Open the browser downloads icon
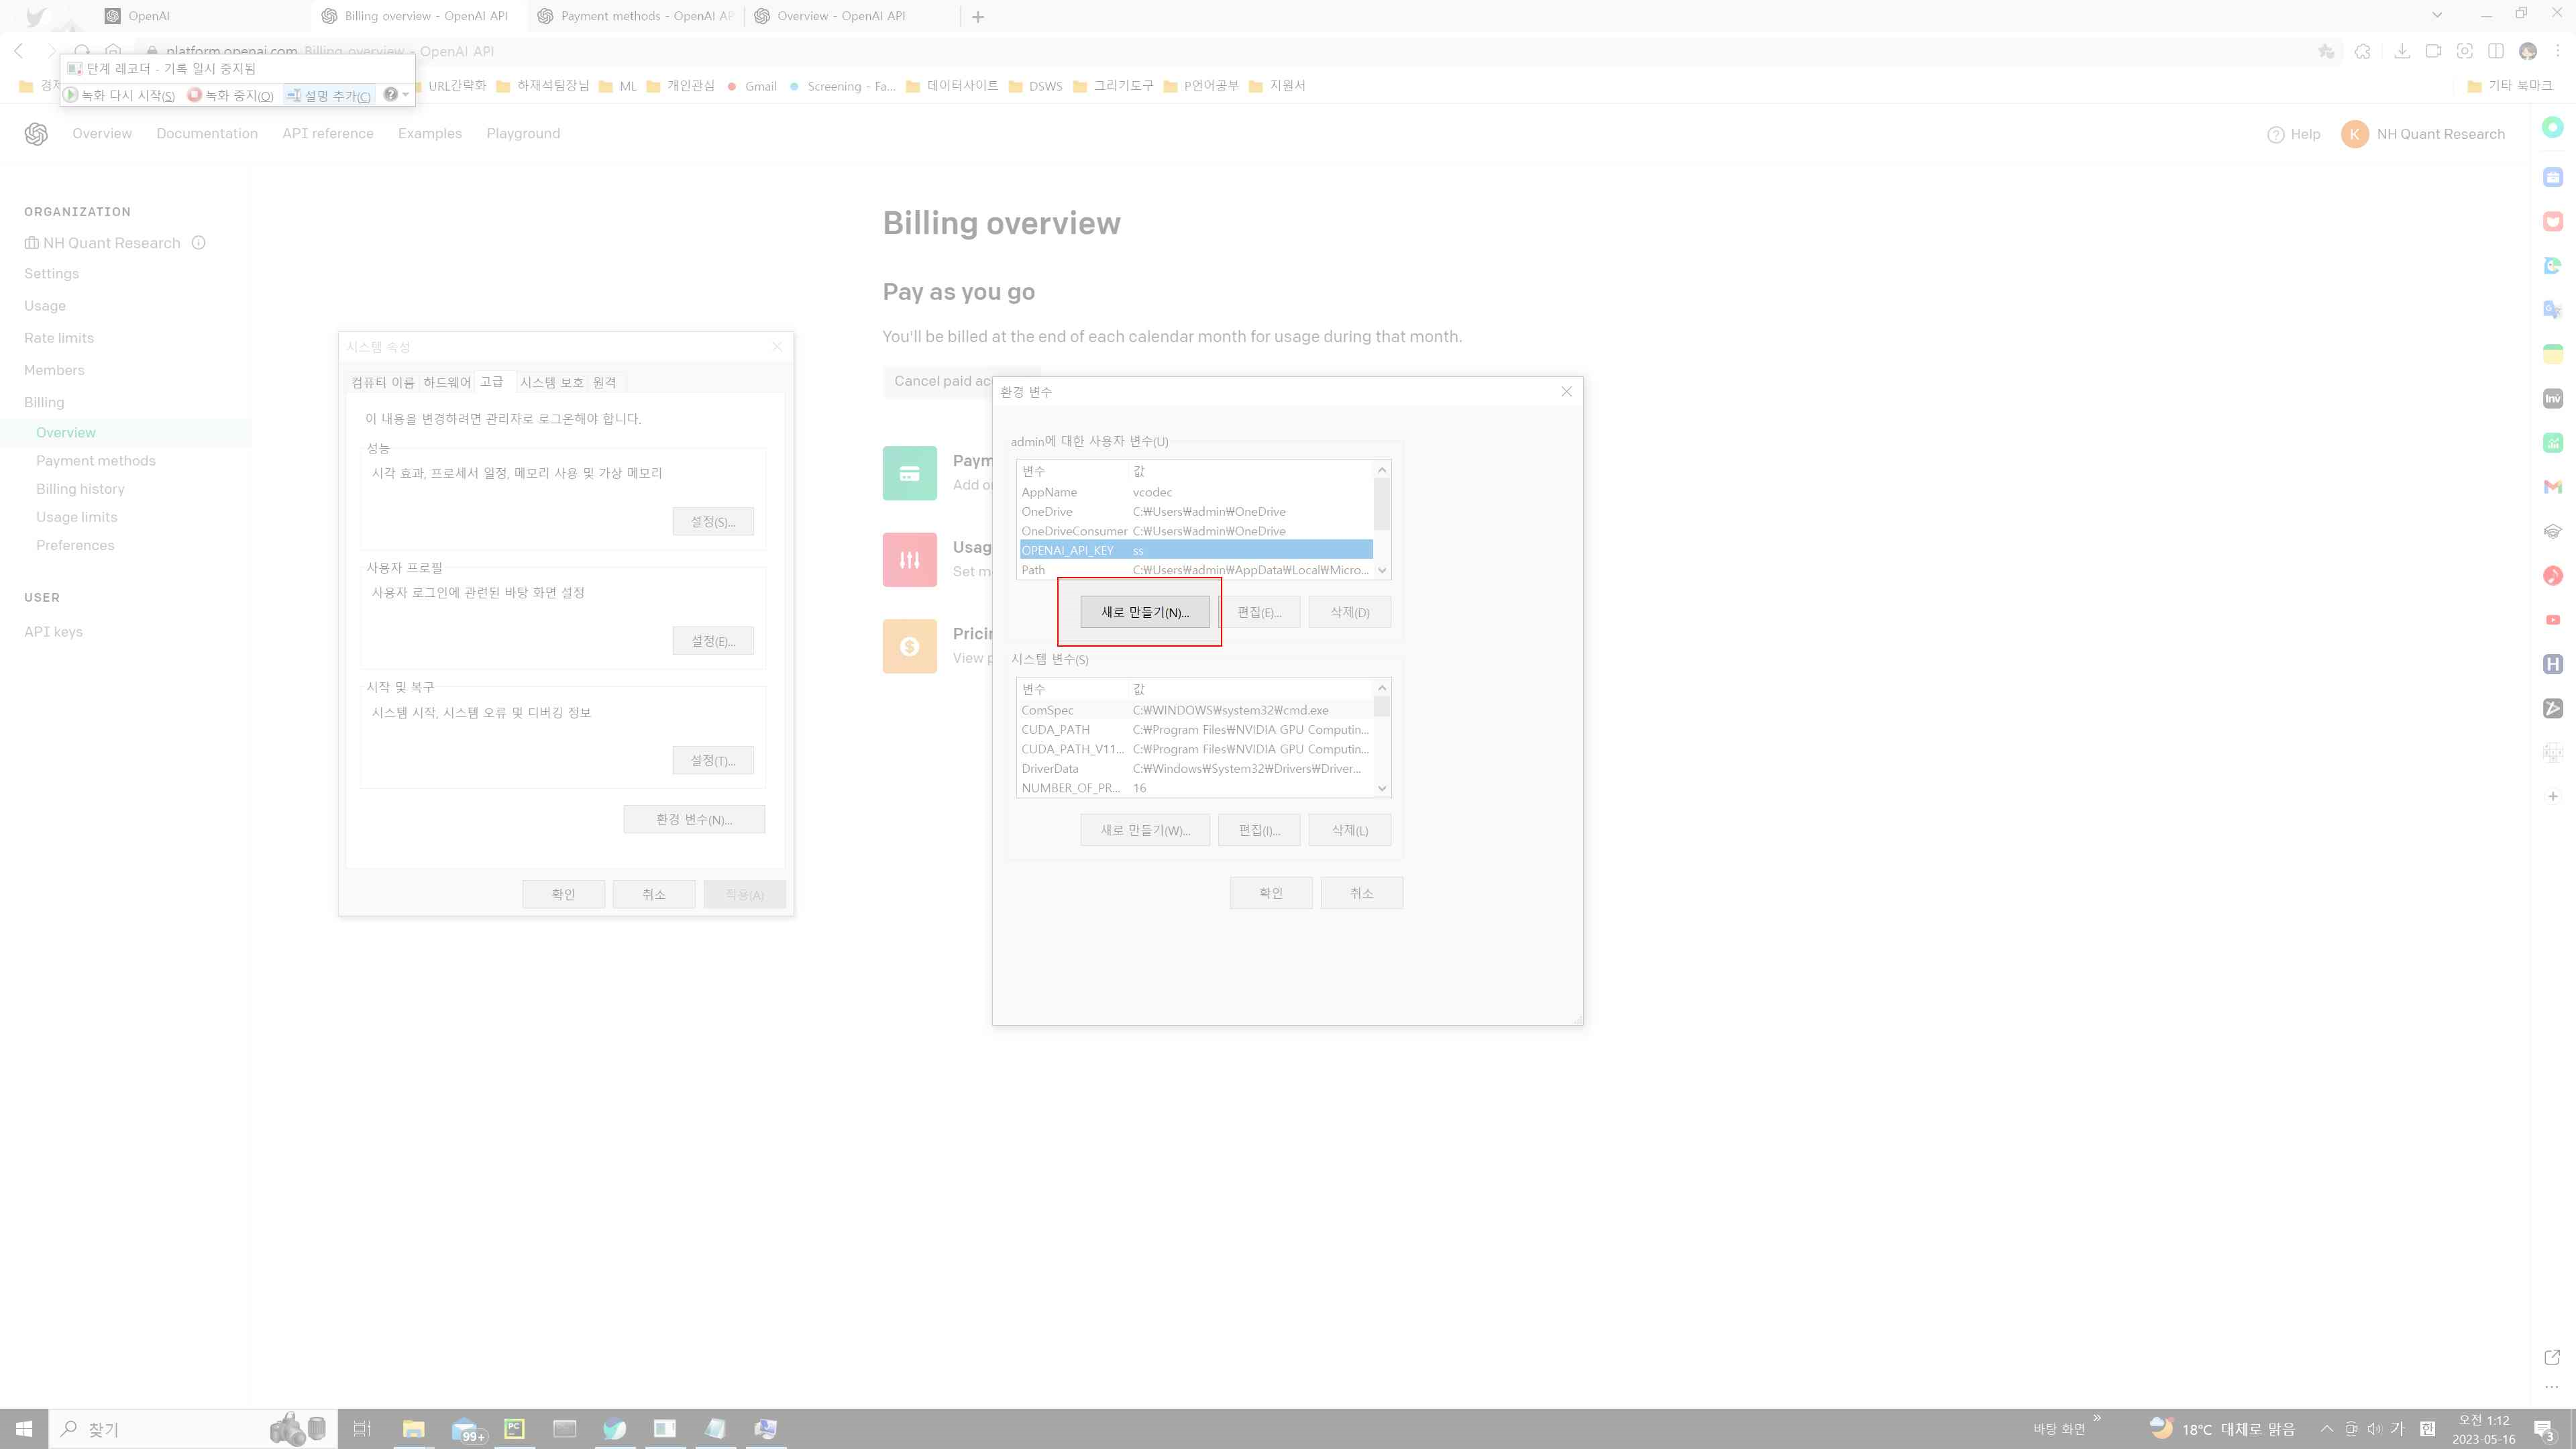This screenshot has height=1449, width=2576. (2402, 51)
